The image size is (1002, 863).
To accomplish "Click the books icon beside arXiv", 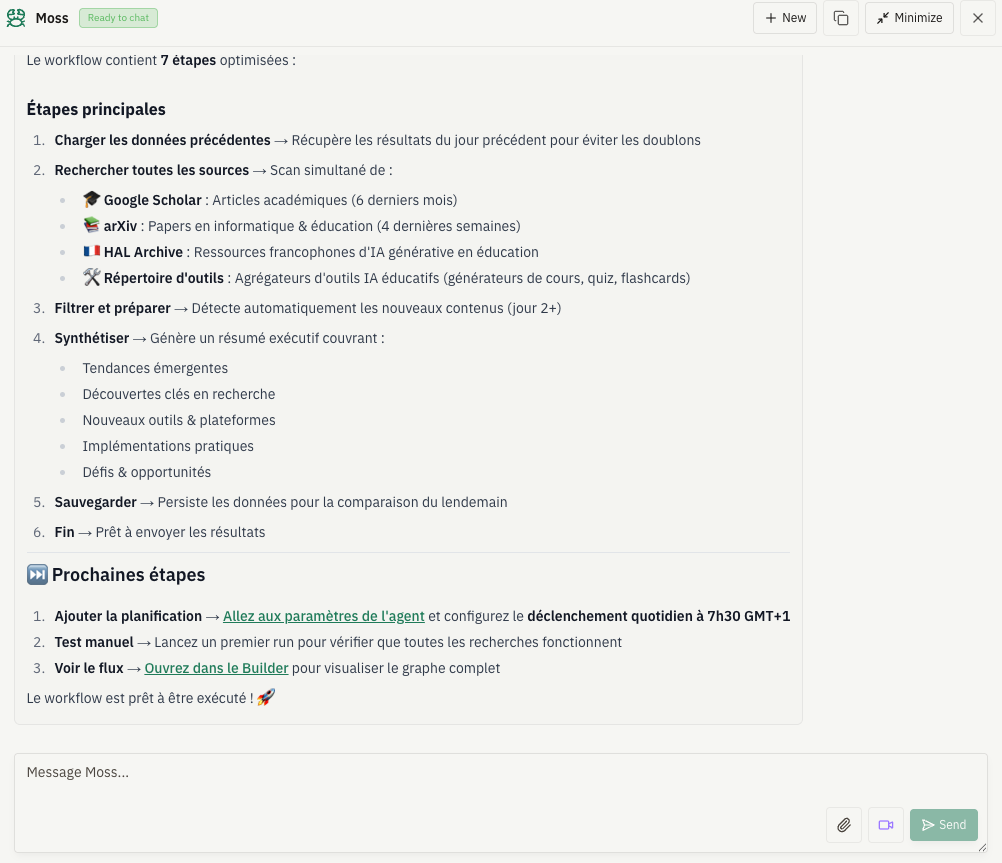I will click(92, 226).
